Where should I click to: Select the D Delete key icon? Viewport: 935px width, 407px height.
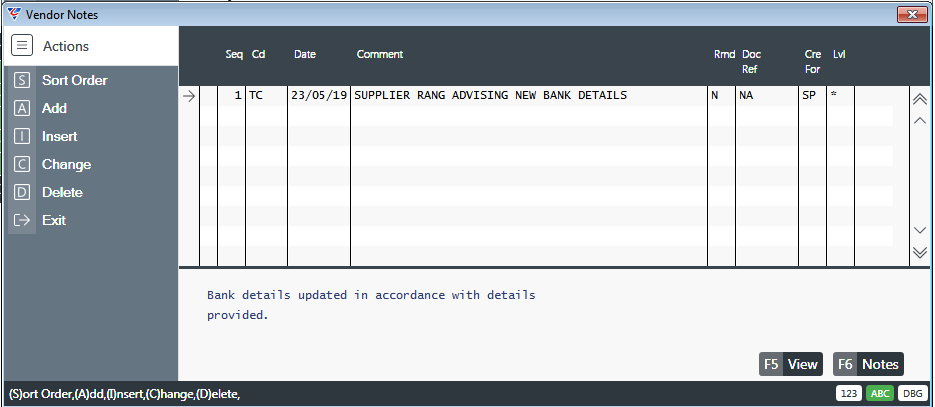click(x=22, y=192)
